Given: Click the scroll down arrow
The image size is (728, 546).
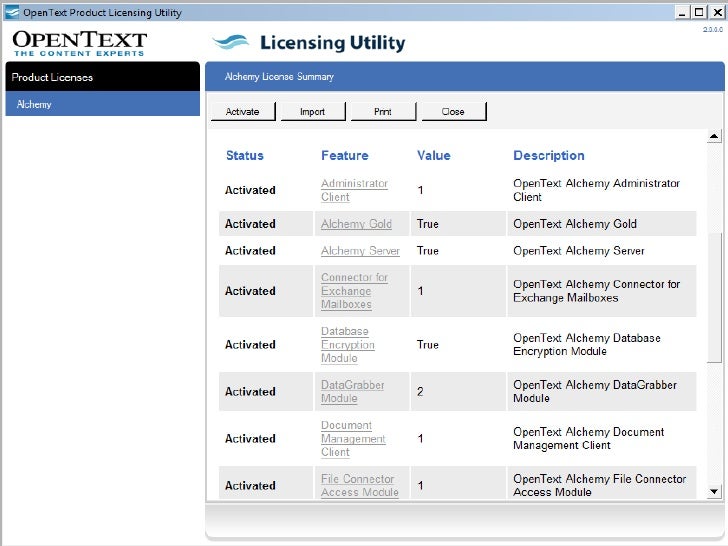Looking at the screenshot, I should [714, 491].
